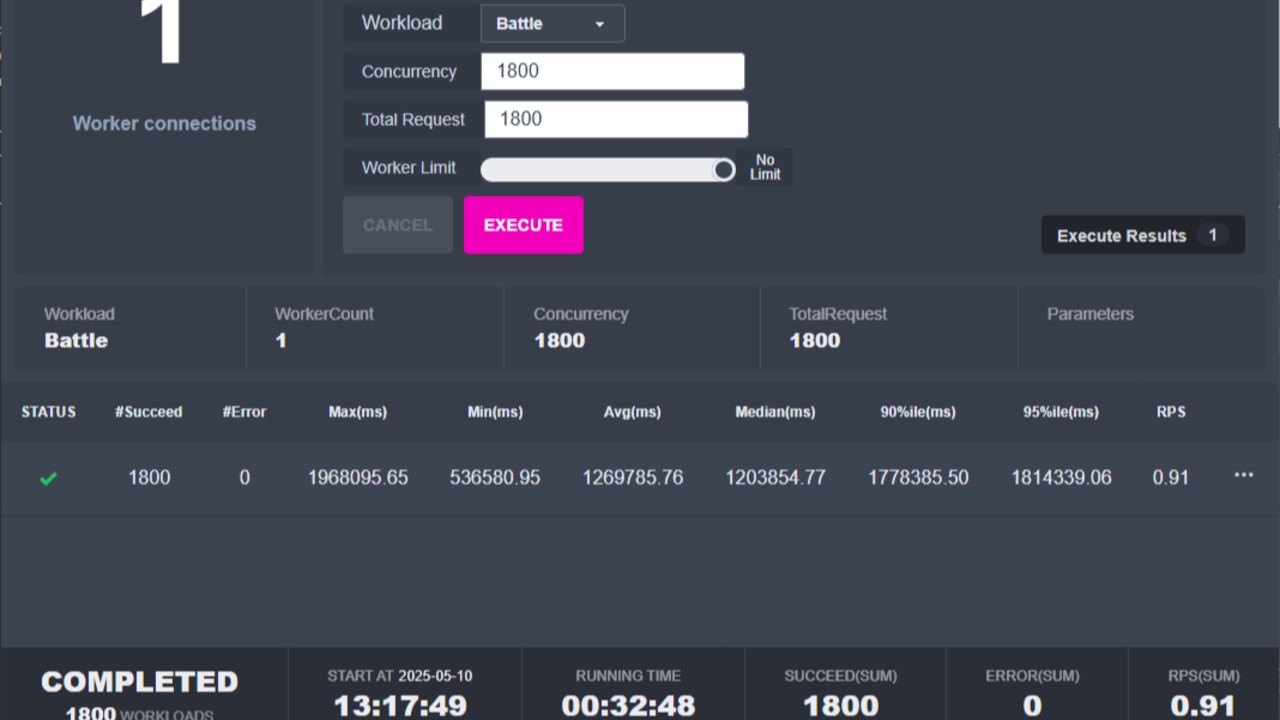Click the Worker connections counter

tap(164, 80)
